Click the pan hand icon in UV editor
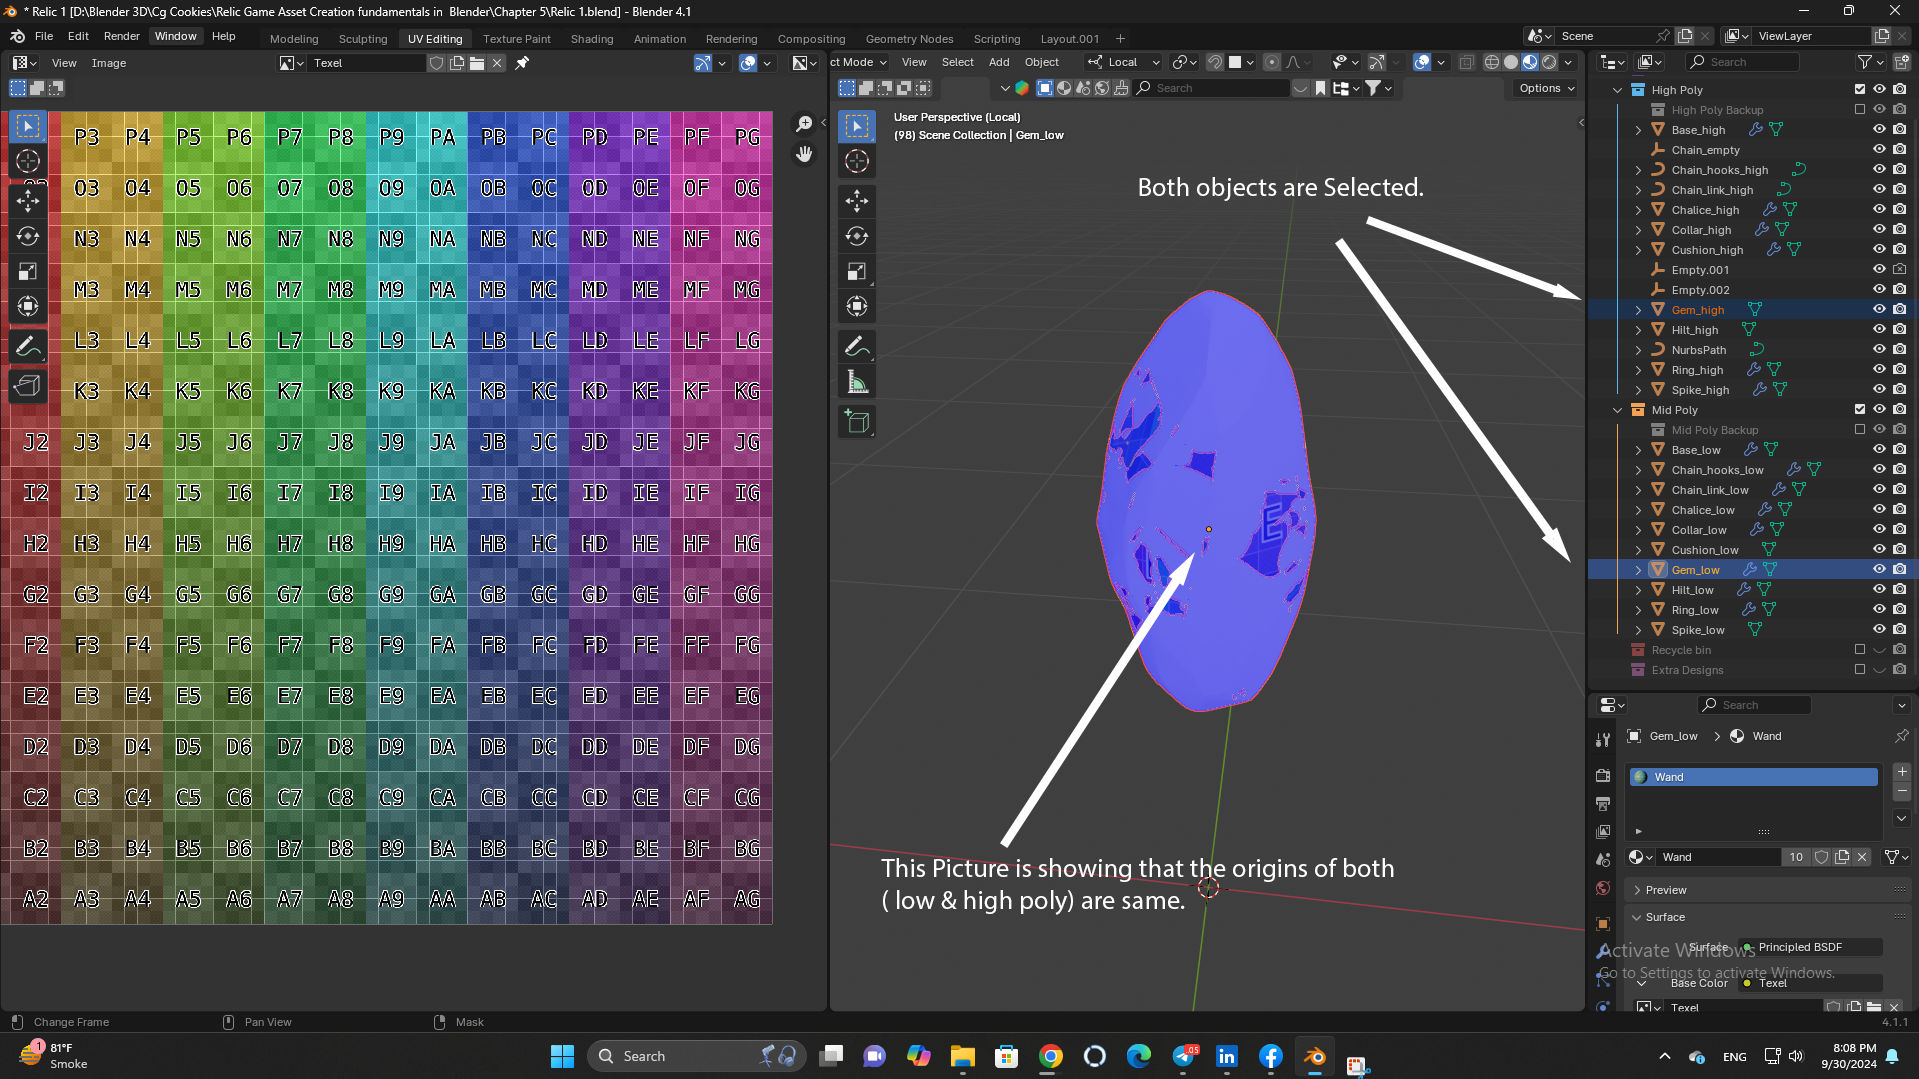 804,154
